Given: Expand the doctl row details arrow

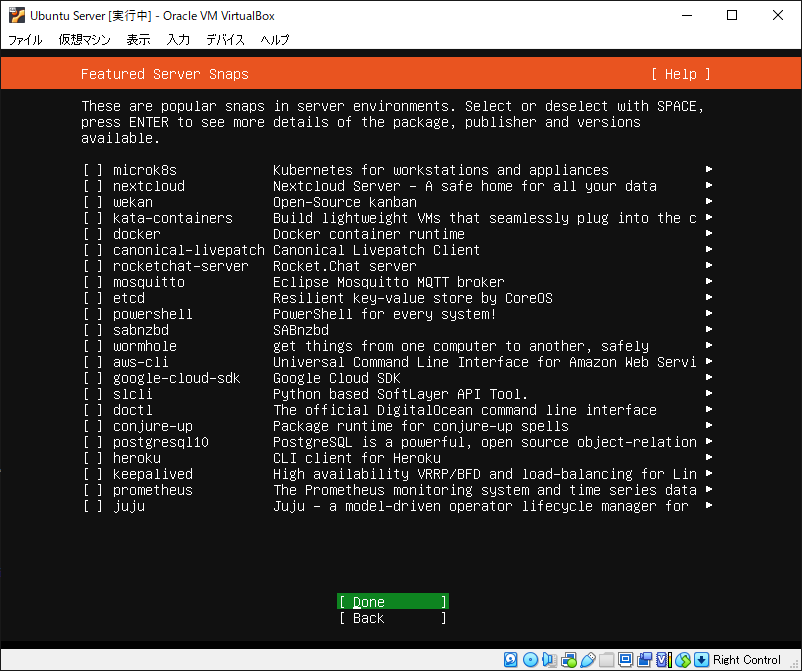Looking at the screenshot, I should tap(709, 409).
